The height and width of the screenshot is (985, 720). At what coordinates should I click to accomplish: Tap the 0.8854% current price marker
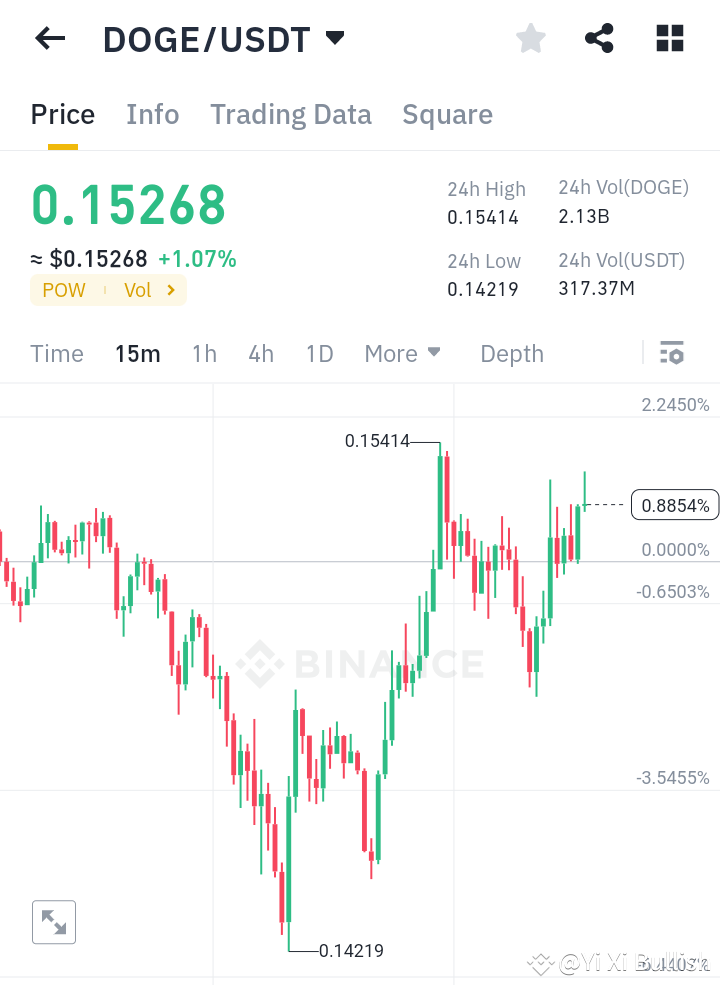pos(675,505)
